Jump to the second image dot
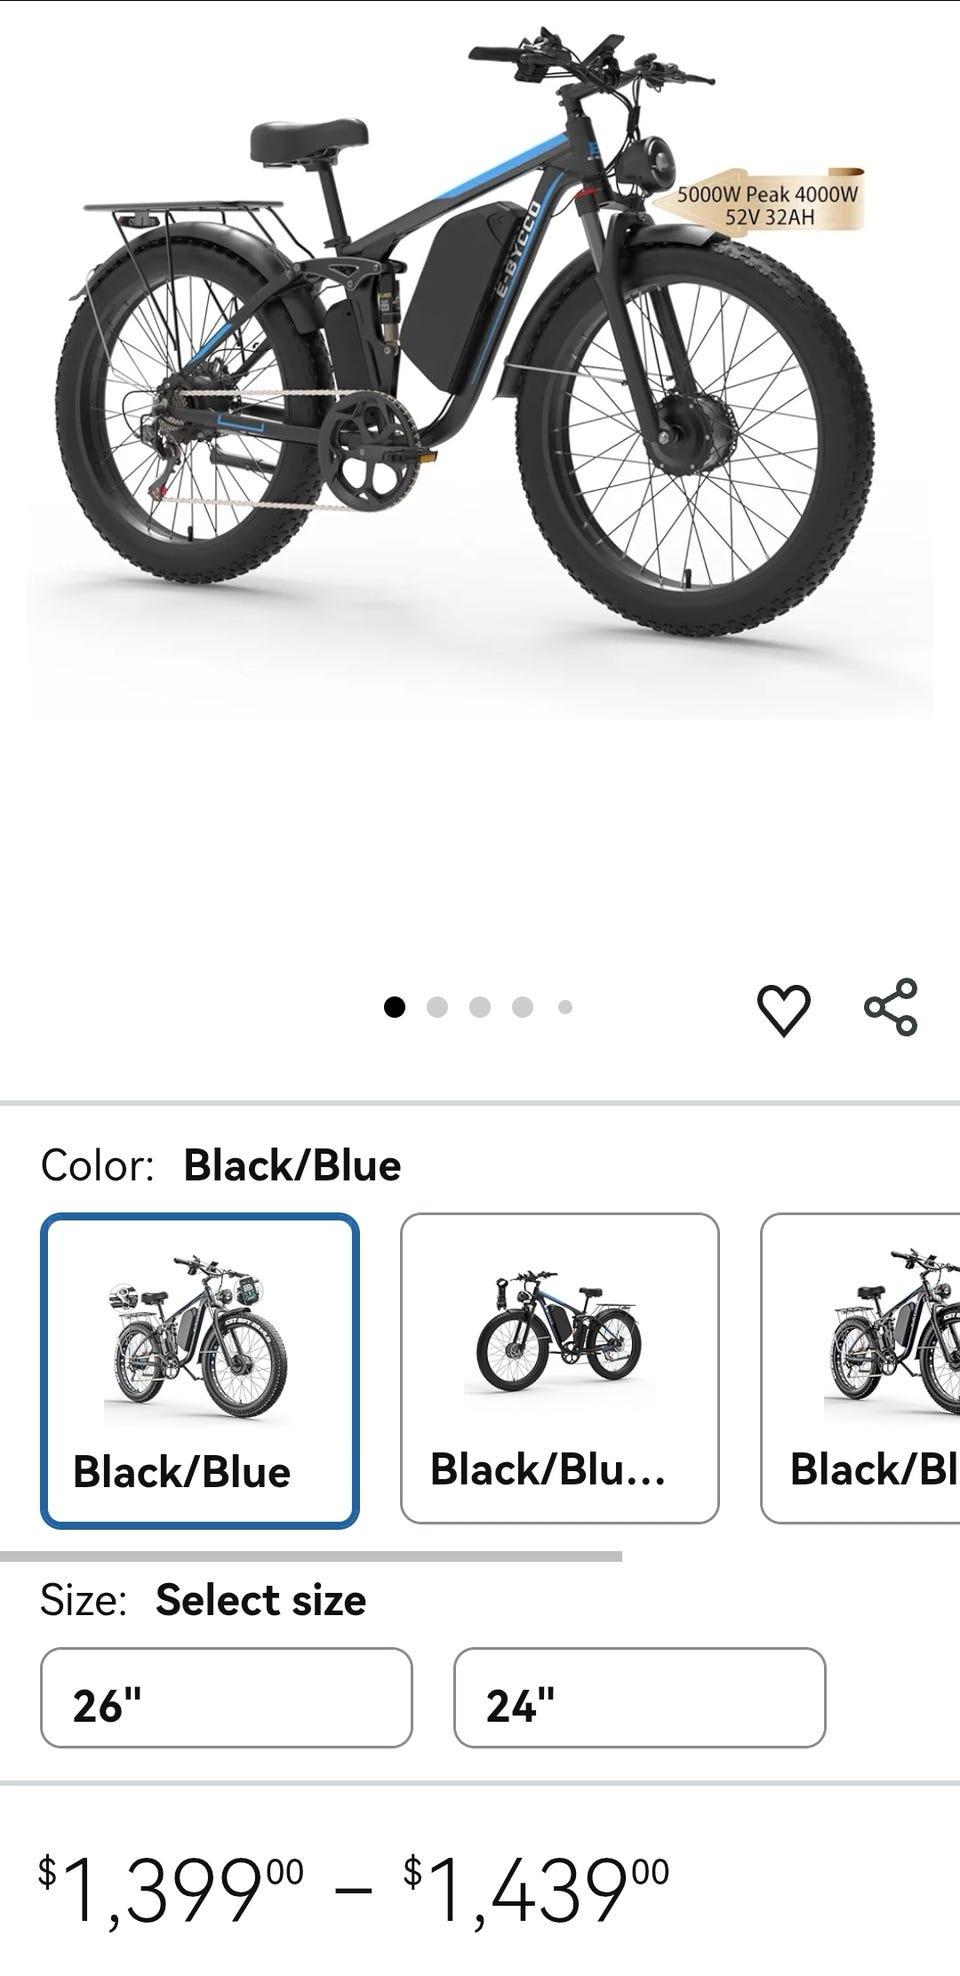 tap(437, 1007)
